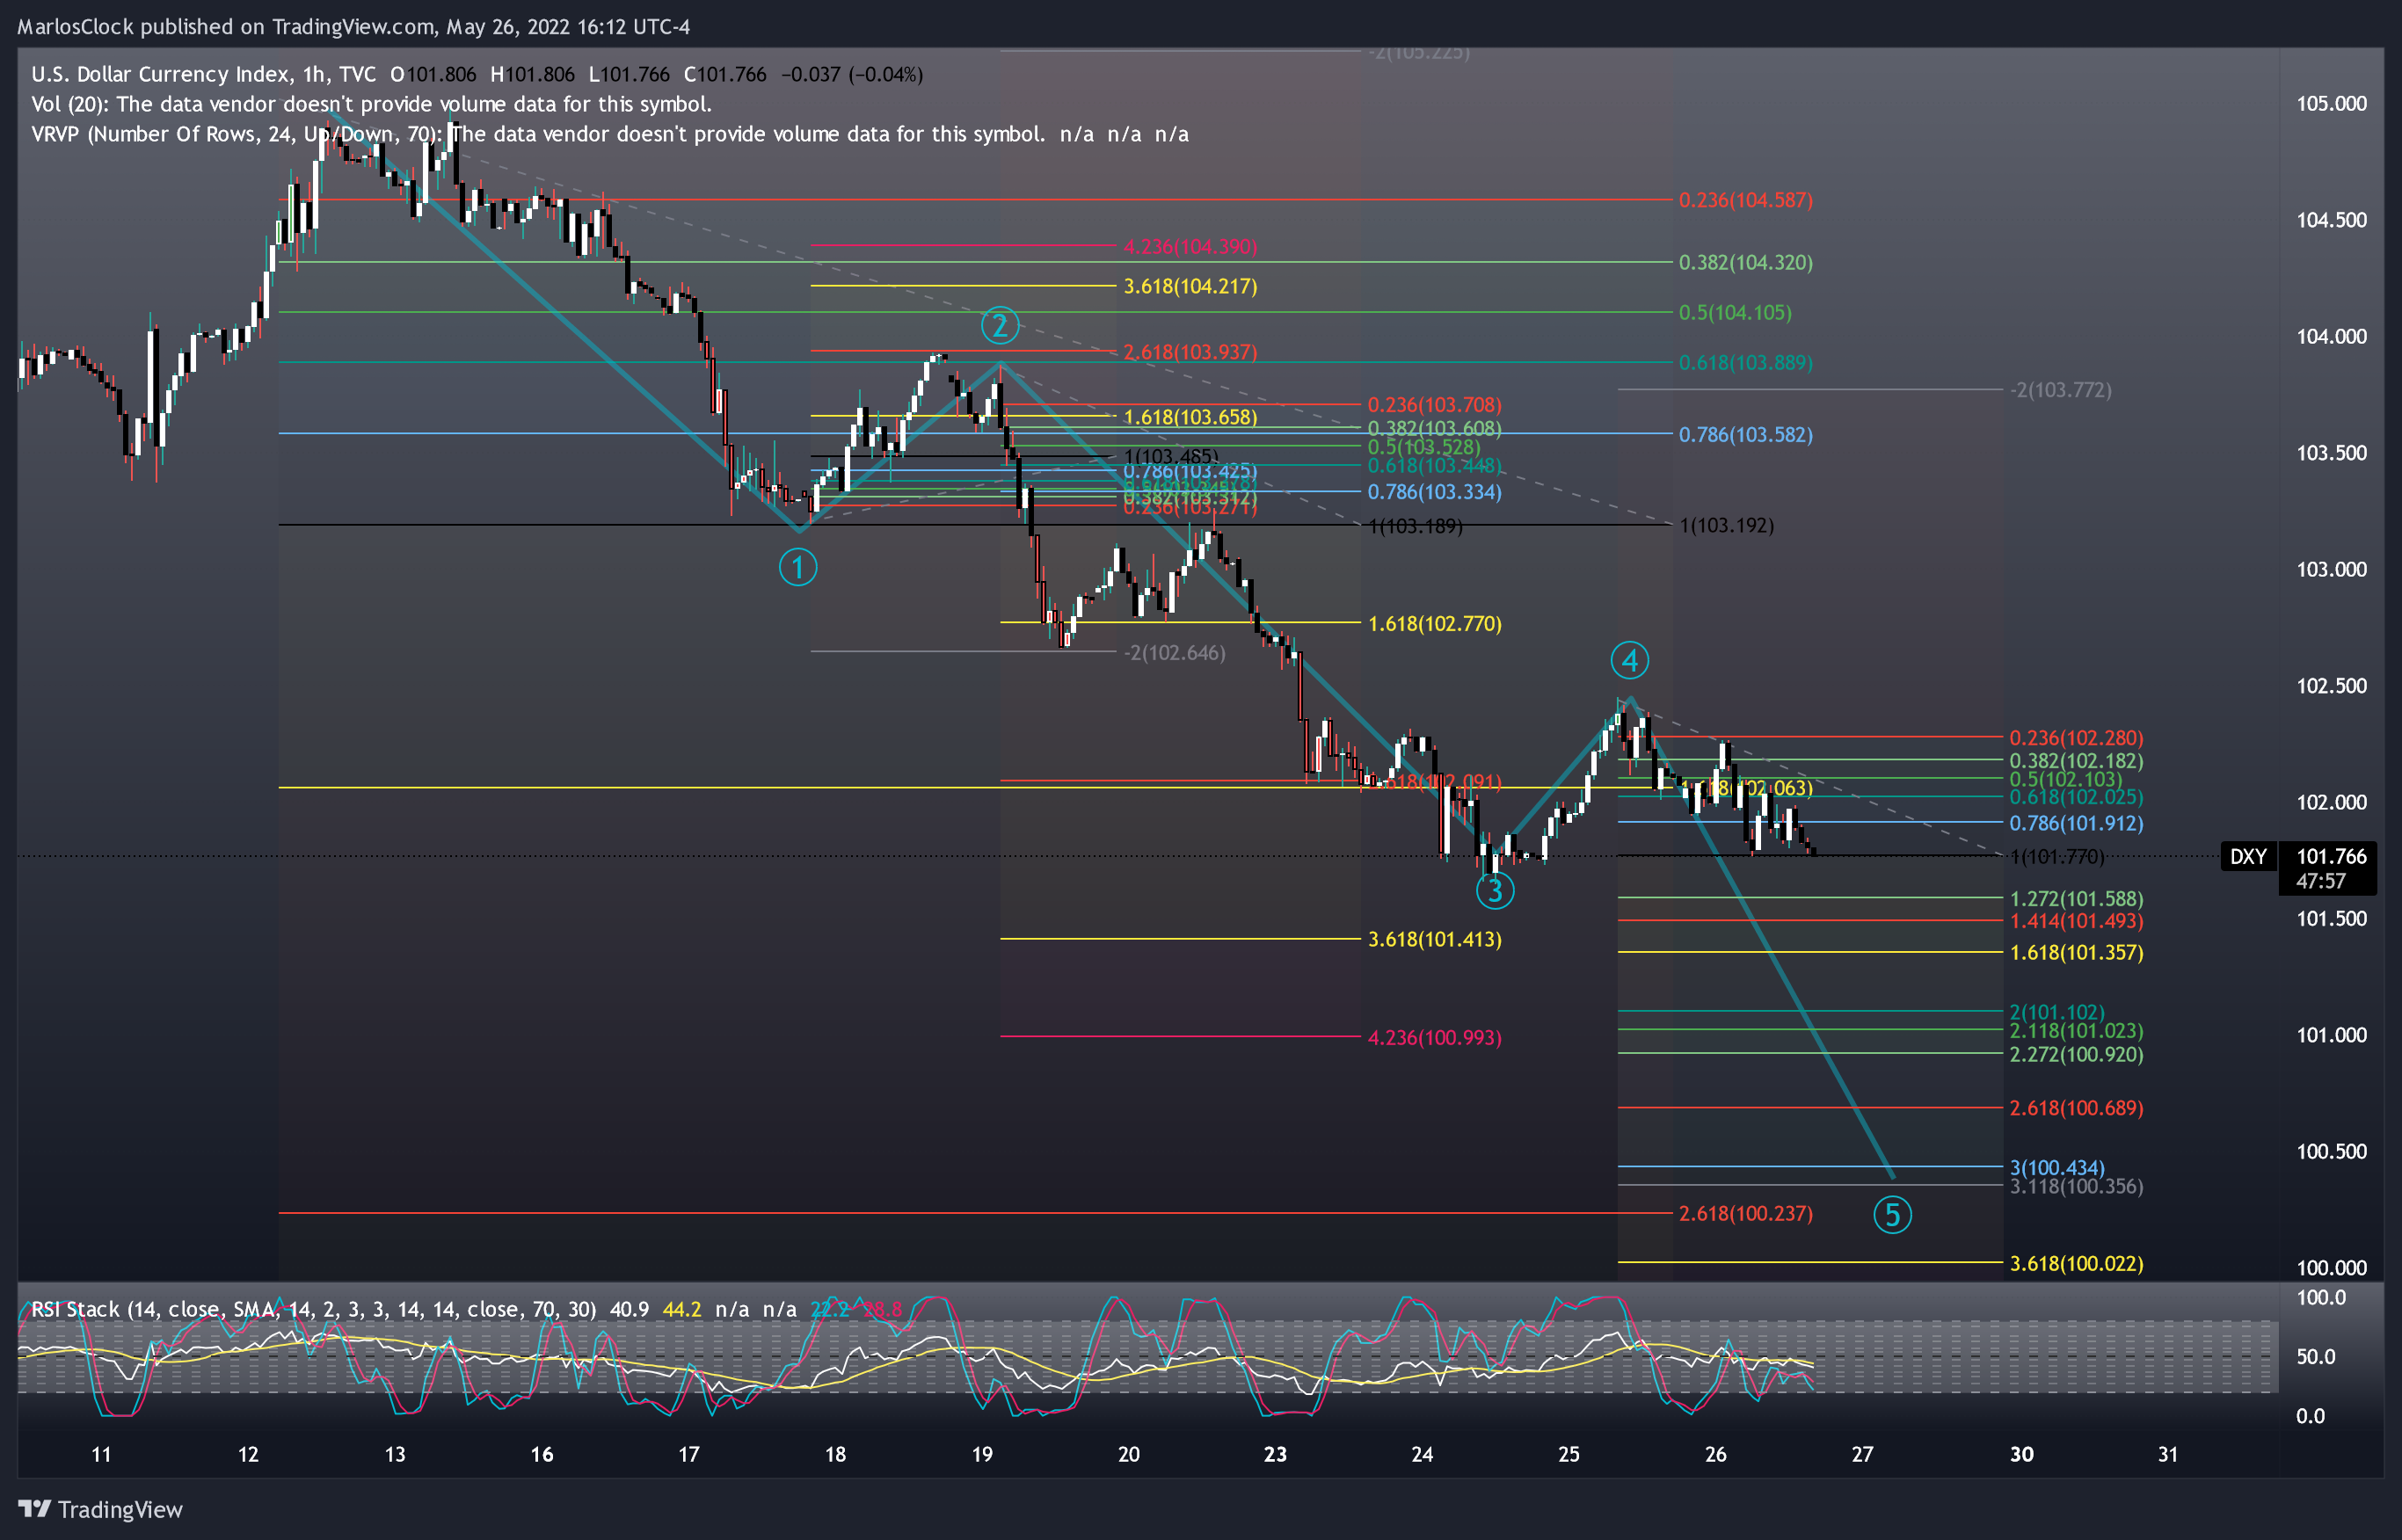The image size is (2402, 1540).
Task: Click the 0.618(102.025) Fibonacci label
Action: point(2076,797)
